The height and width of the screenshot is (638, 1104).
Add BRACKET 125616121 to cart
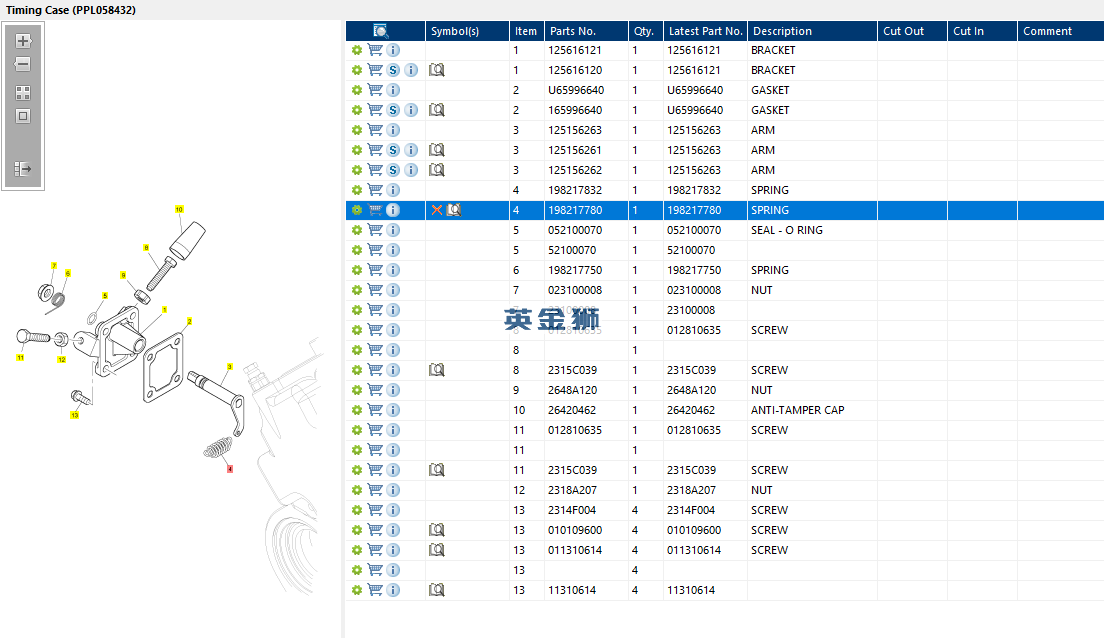(x=375, y=50)
